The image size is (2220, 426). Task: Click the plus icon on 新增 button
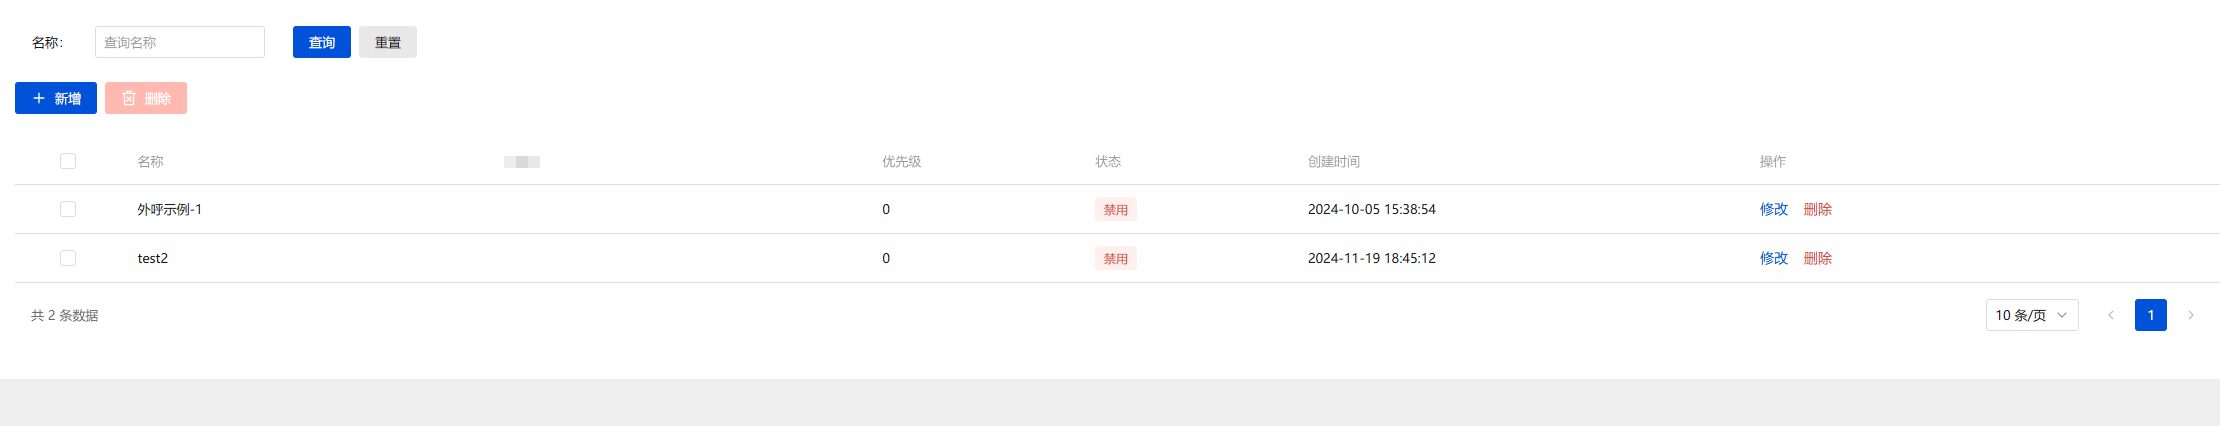39,98
